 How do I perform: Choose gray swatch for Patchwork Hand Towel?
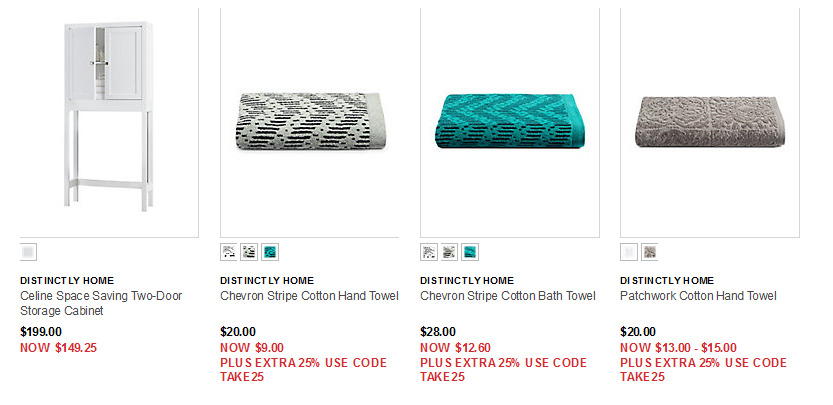(649, 252)
